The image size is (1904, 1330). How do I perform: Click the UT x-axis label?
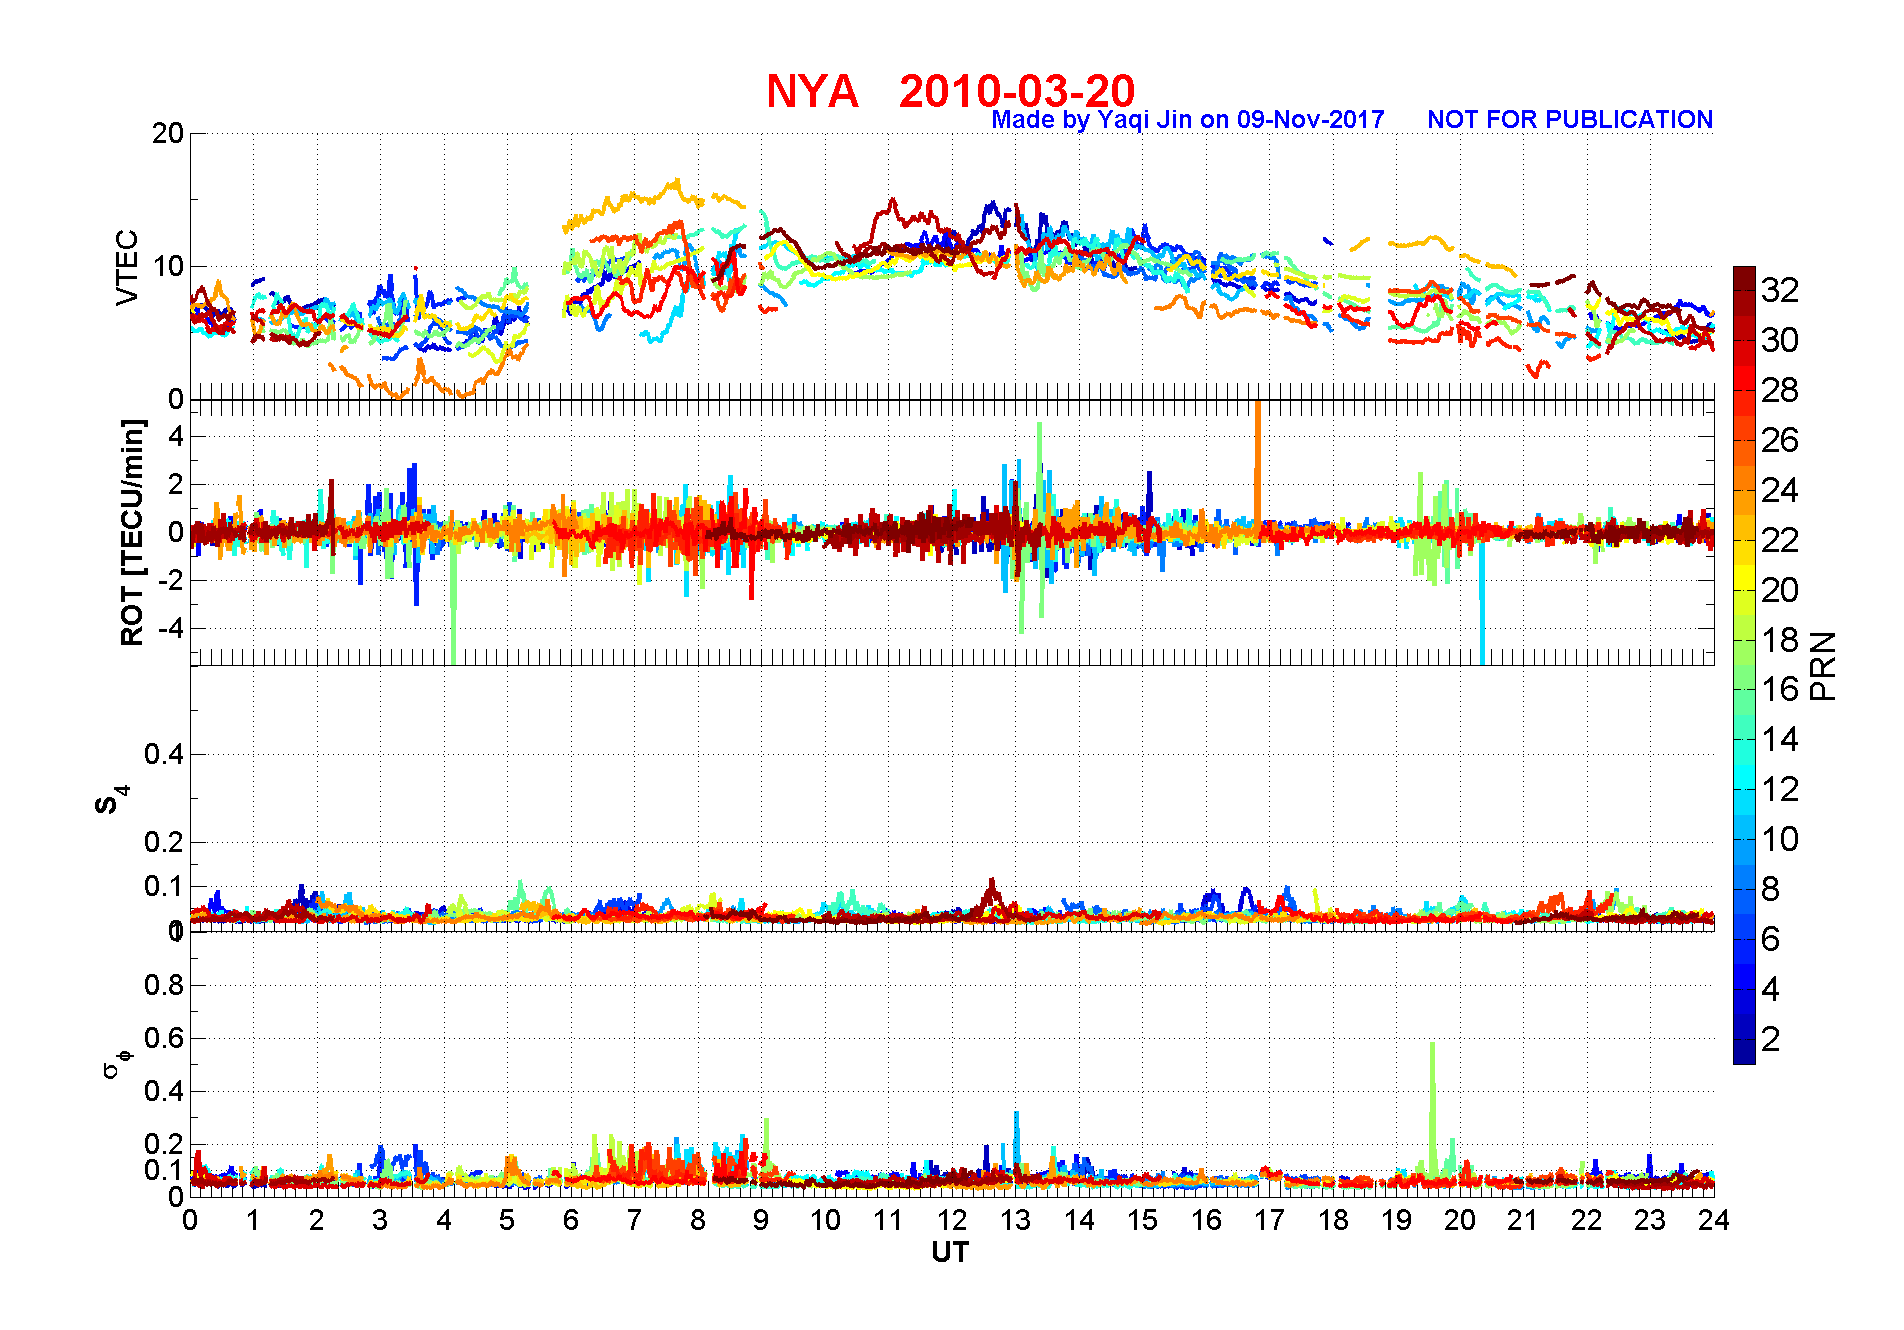coord(950,1253)
